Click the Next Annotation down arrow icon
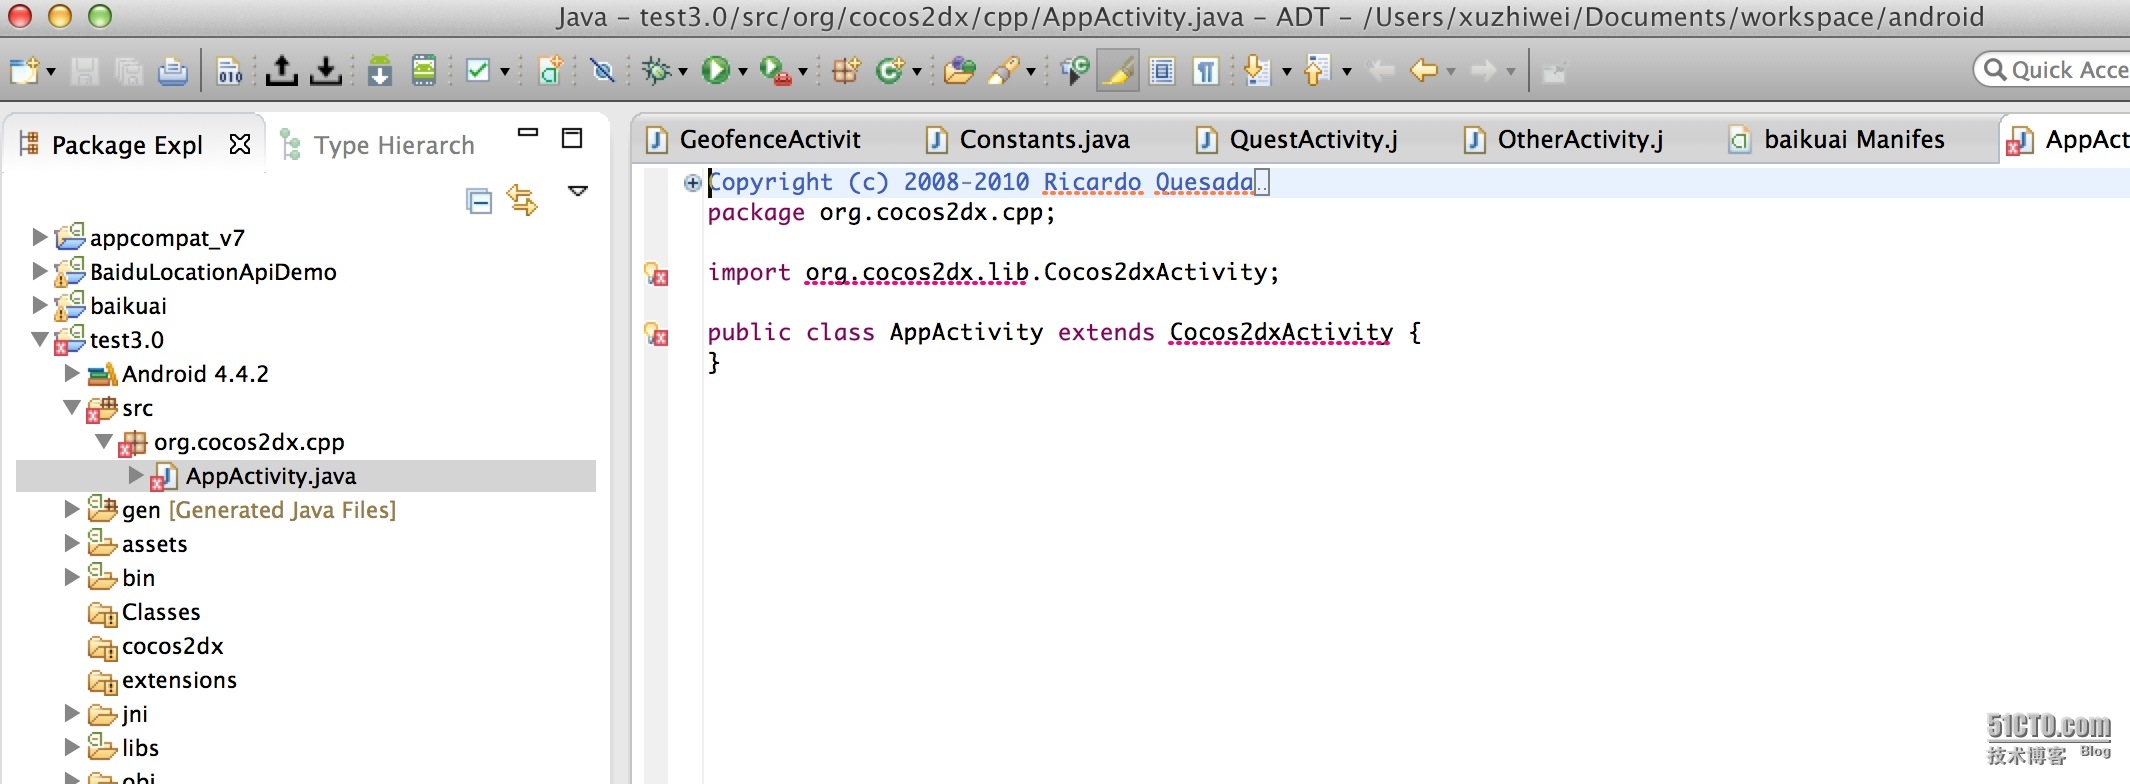This screenshot has width=2130, height=784. [x=1257, y=71]
